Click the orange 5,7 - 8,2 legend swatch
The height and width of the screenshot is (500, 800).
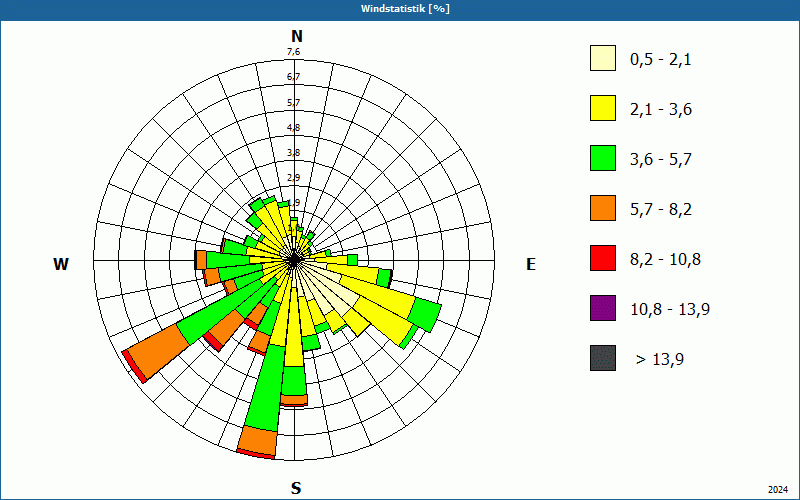click(x=603, y=208)
